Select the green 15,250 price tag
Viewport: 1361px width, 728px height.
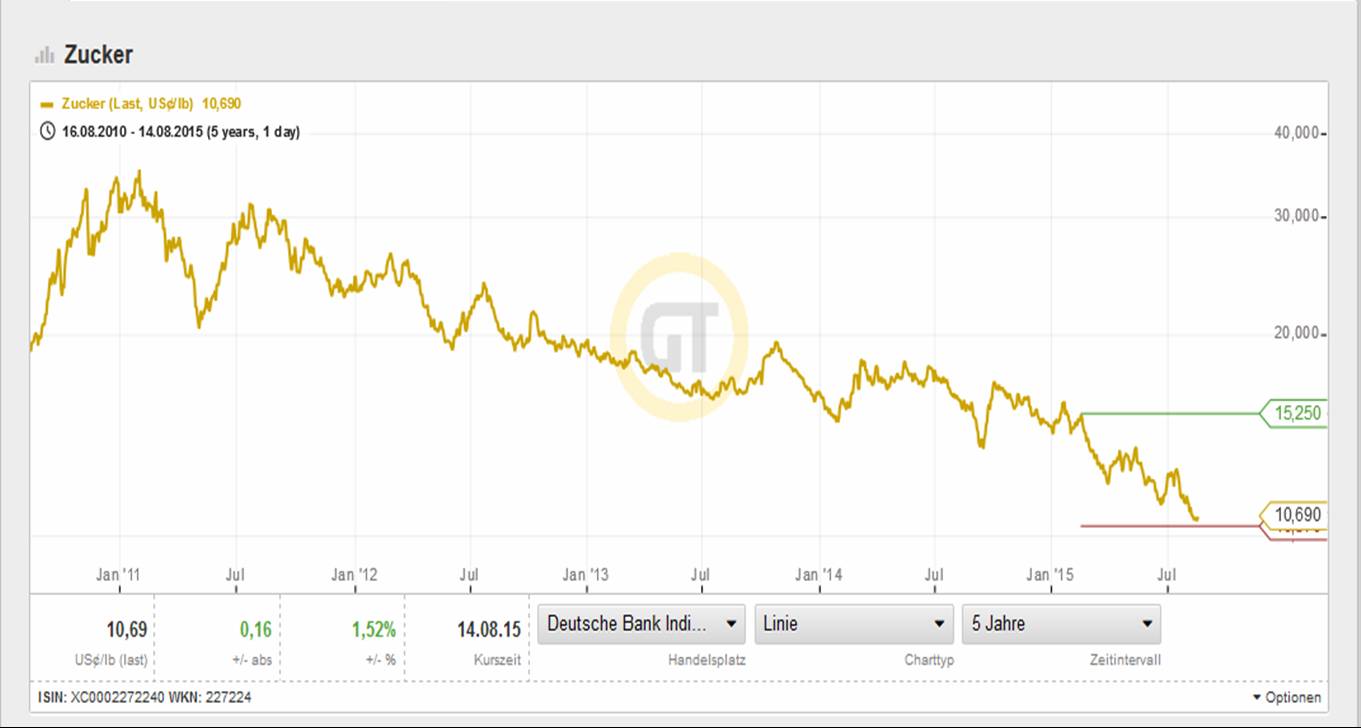(x=1297, y=413)
